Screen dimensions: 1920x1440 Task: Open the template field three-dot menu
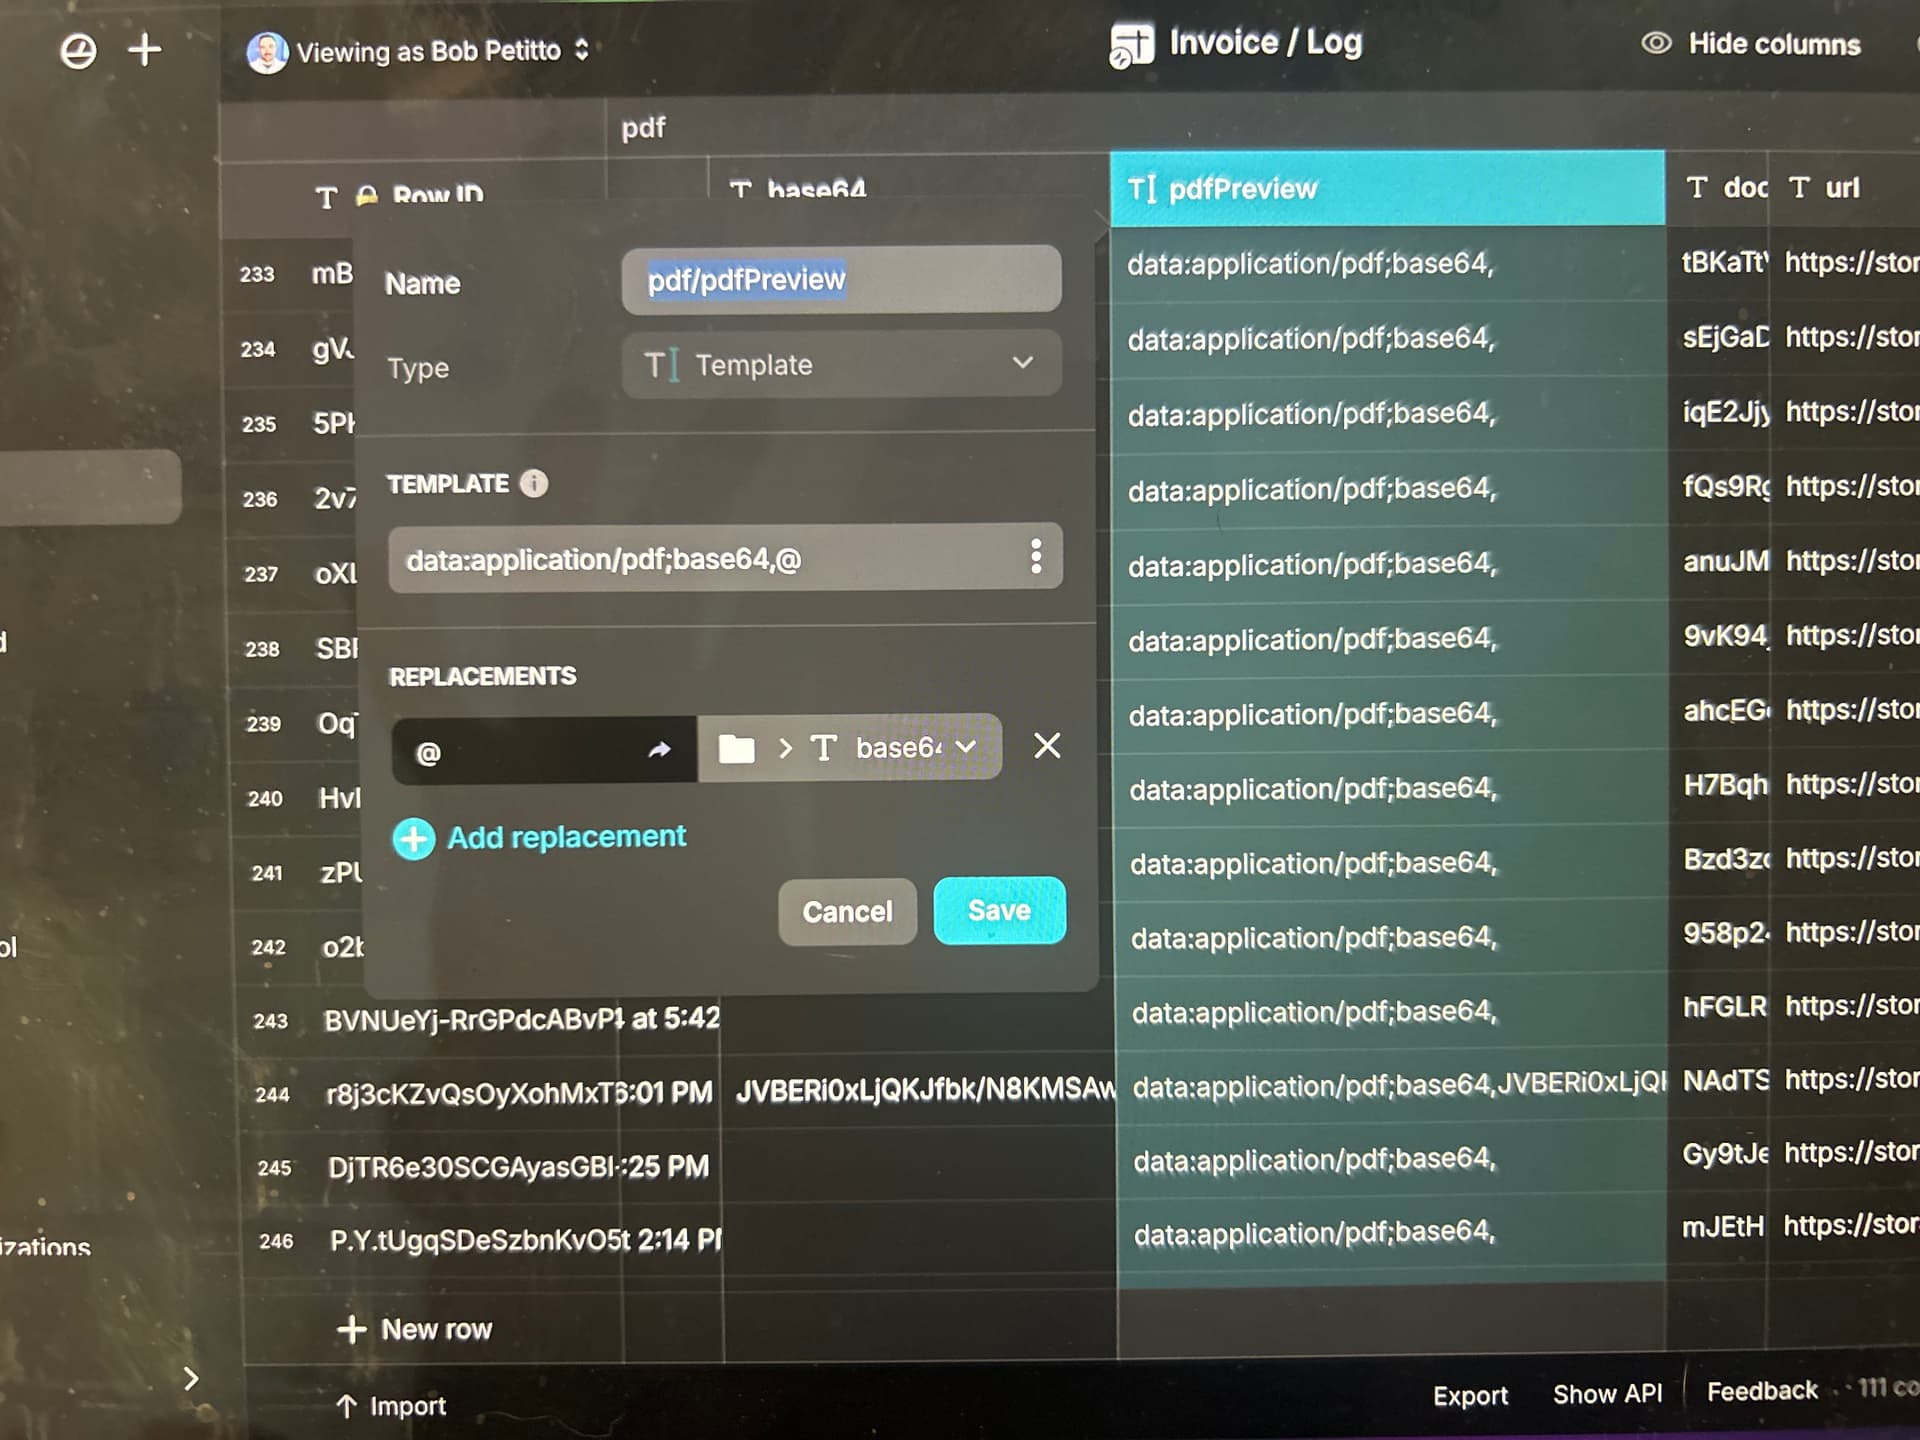[1036, 556]
